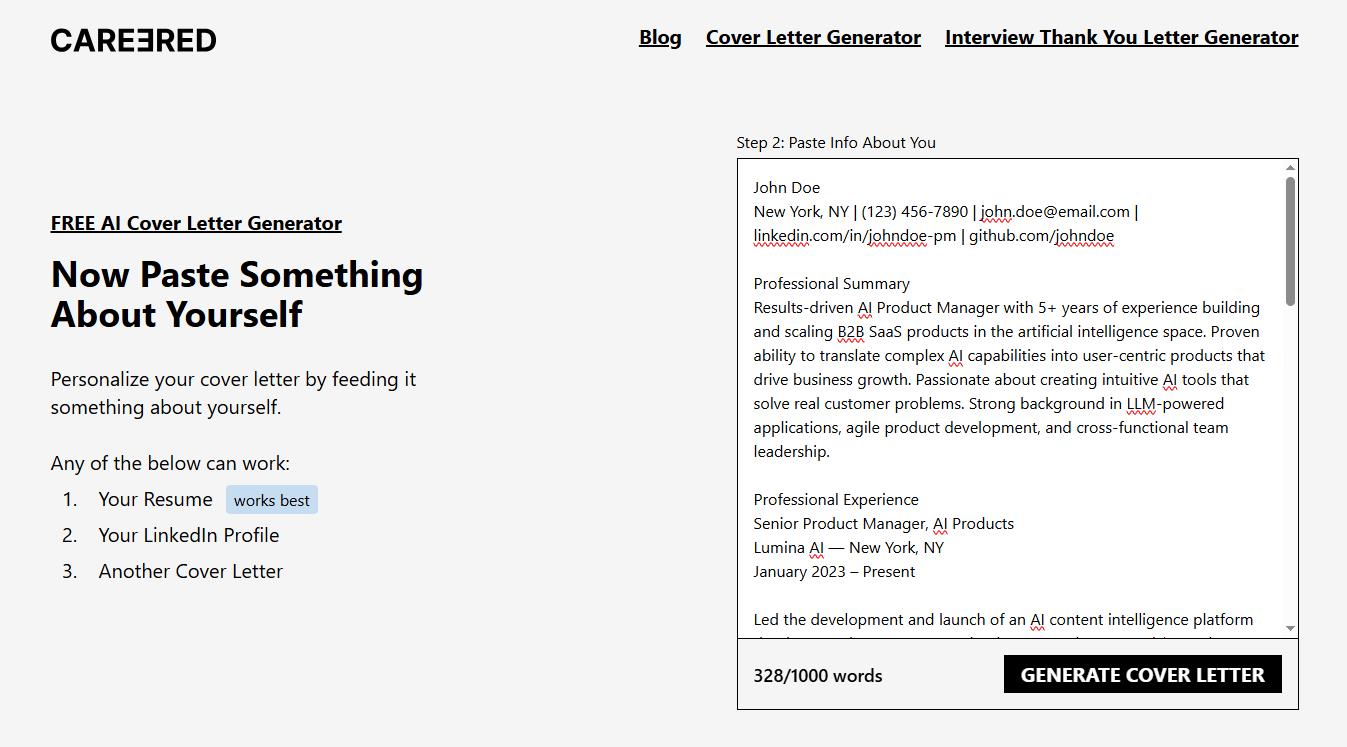Click the empty scrollbar track below thumb
Image resolution: width=1347 pixels, height=747 pixels.
(x=1290, y=465)
